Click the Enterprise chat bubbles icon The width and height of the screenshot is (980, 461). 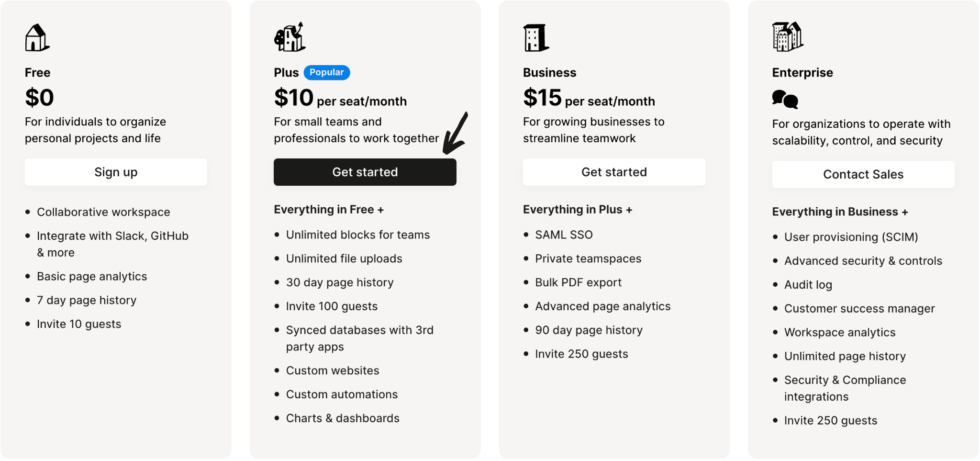(x=785, y=99)
